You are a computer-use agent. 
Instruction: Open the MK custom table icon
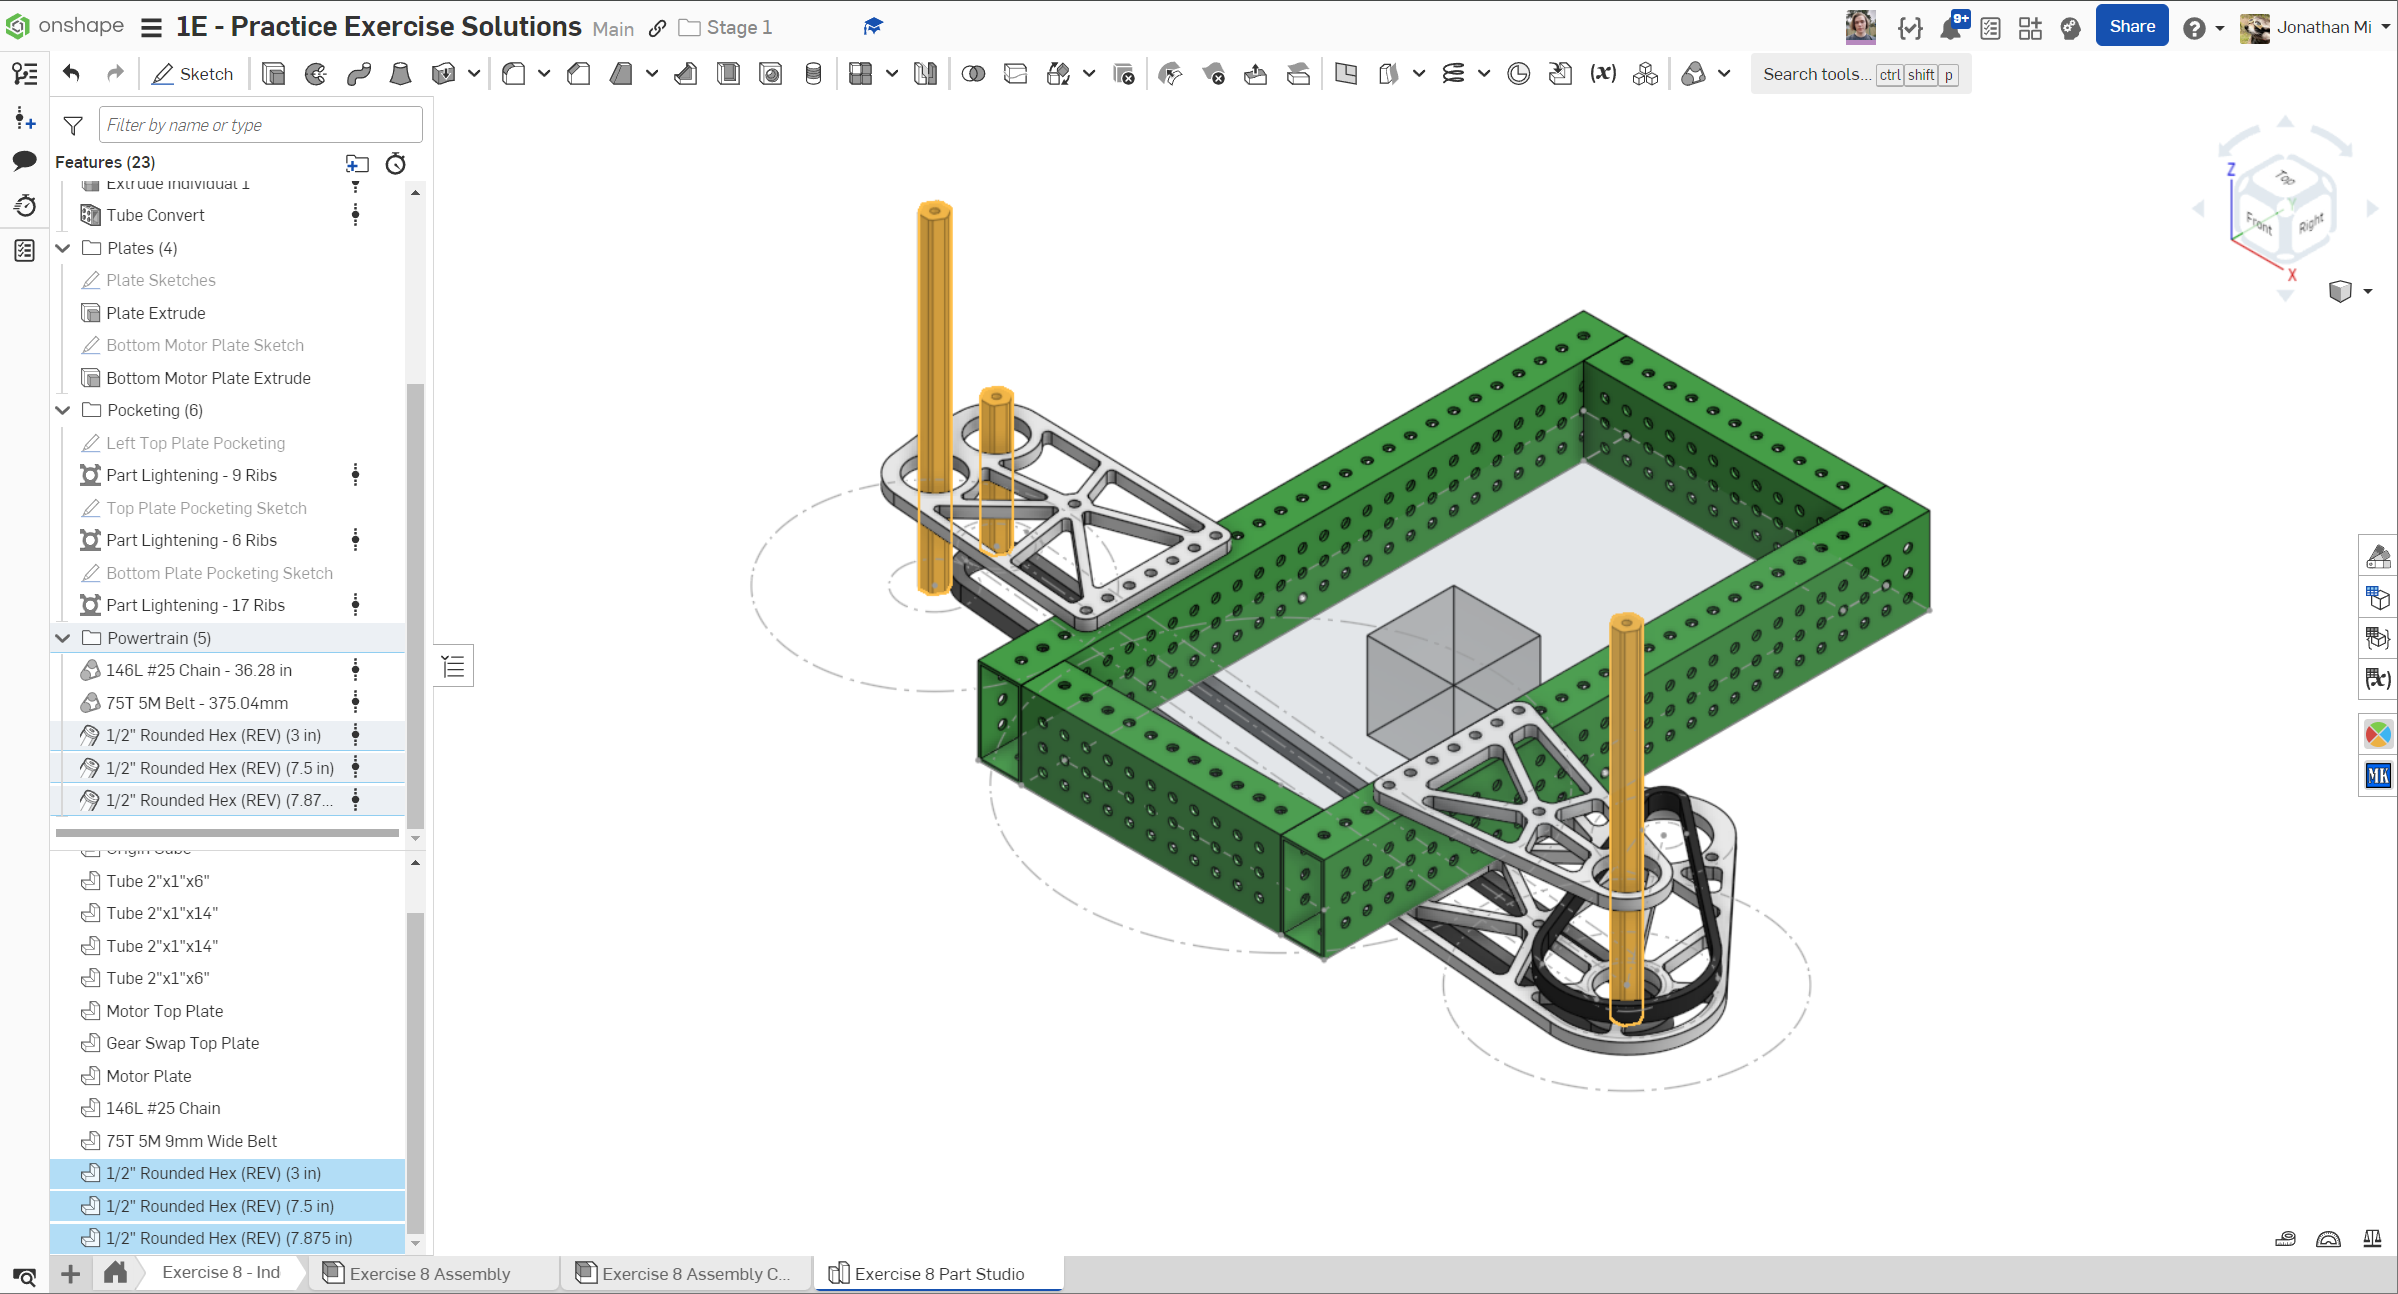[2378, 775]
